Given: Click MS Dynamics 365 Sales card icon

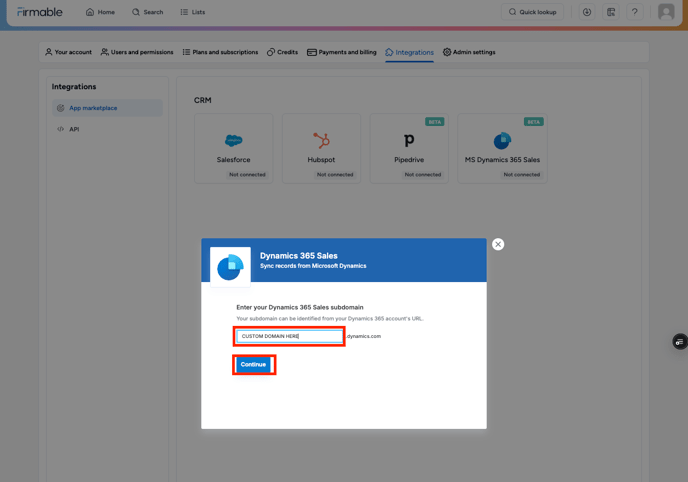Looking at the screenshot, I should click(502, 140).
